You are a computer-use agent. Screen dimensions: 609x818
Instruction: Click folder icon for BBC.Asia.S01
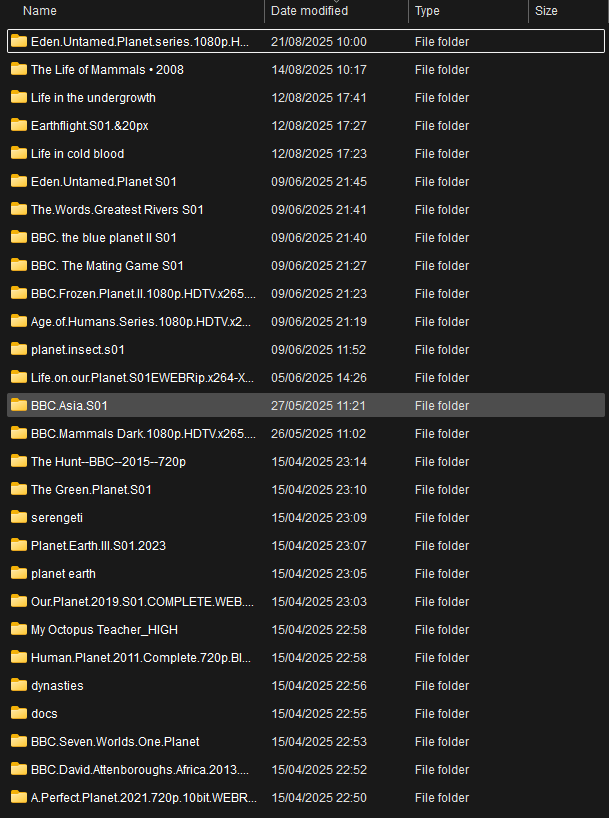point(19,405)
